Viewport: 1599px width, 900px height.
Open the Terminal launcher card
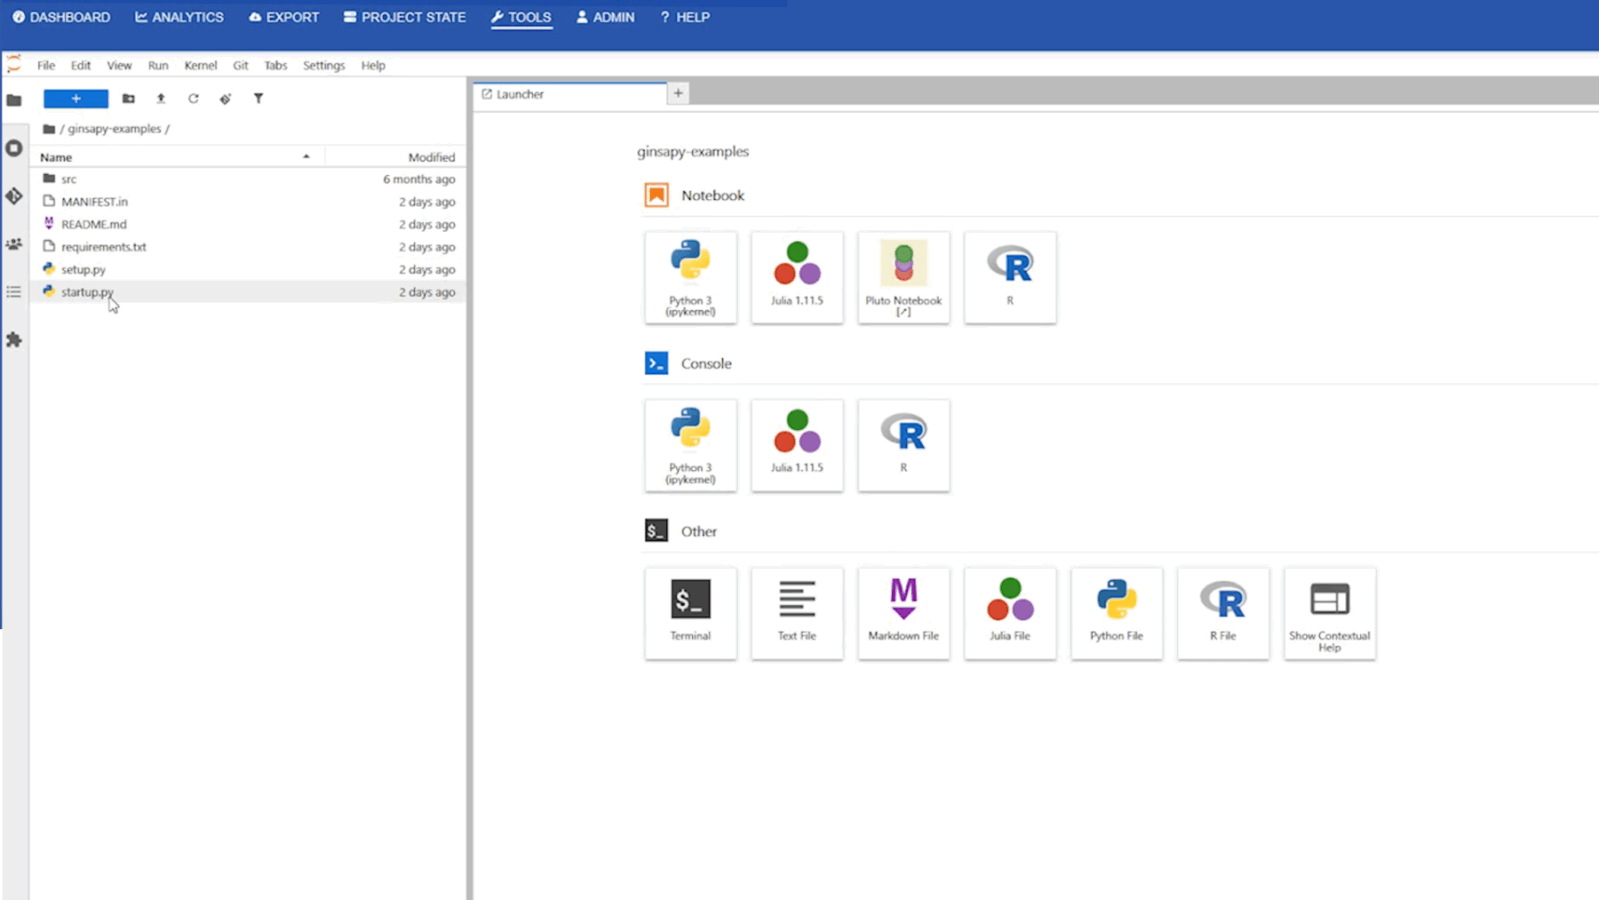(690, 613)
